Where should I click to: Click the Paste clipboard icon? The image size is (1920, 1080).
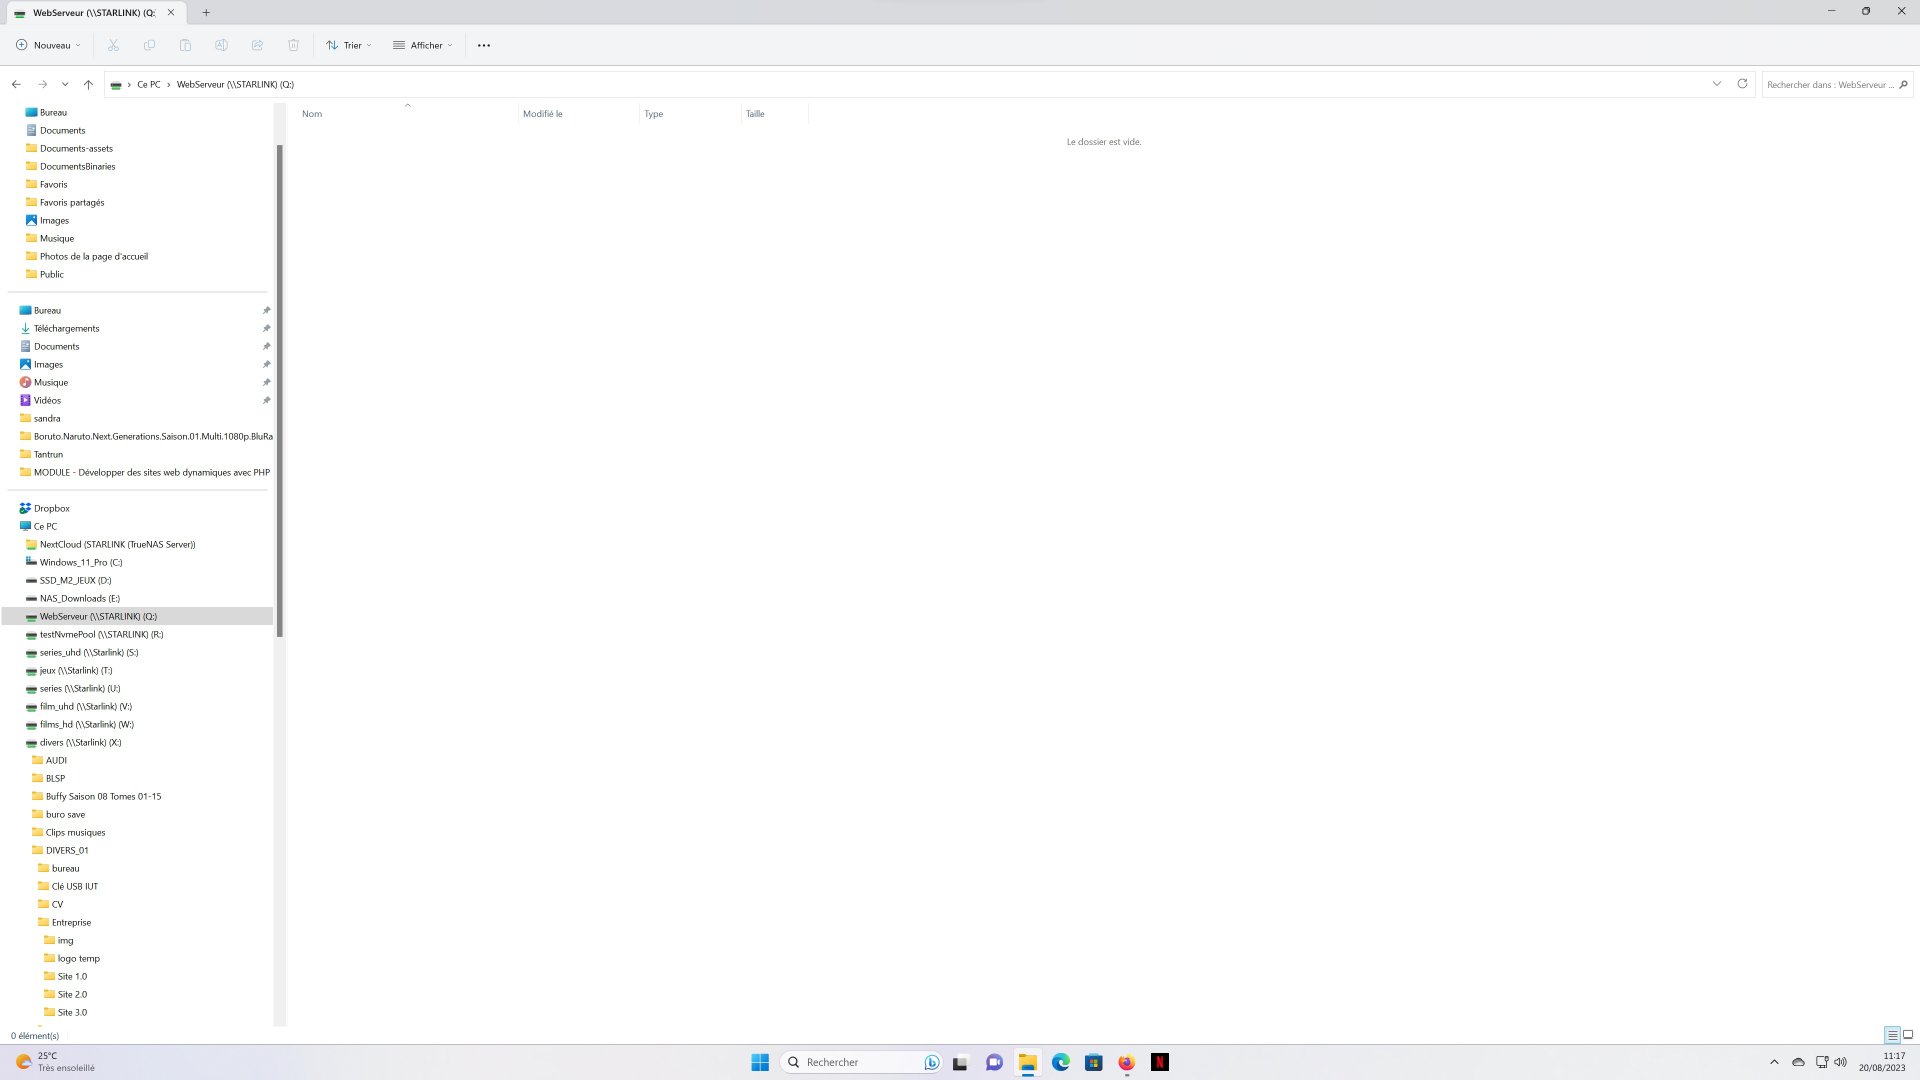(185, 45)
